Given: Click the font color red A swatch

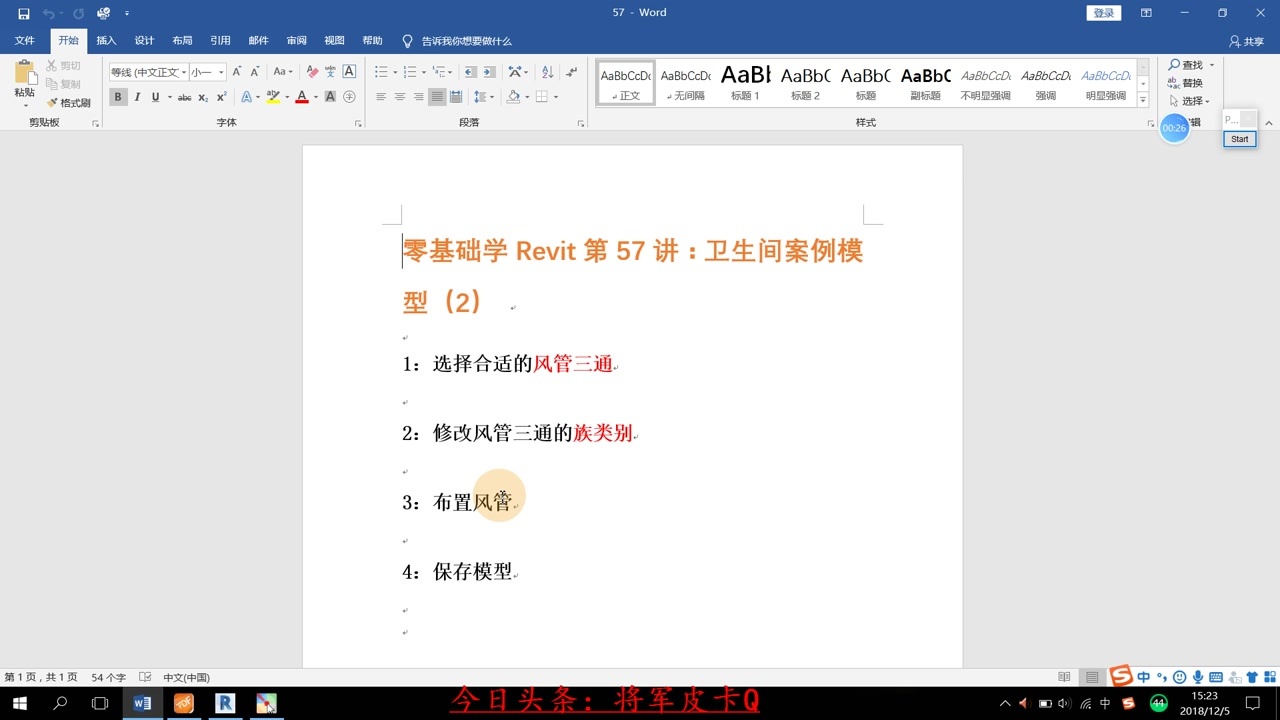Looking at the screenshot, I should [x=301, y=97].
